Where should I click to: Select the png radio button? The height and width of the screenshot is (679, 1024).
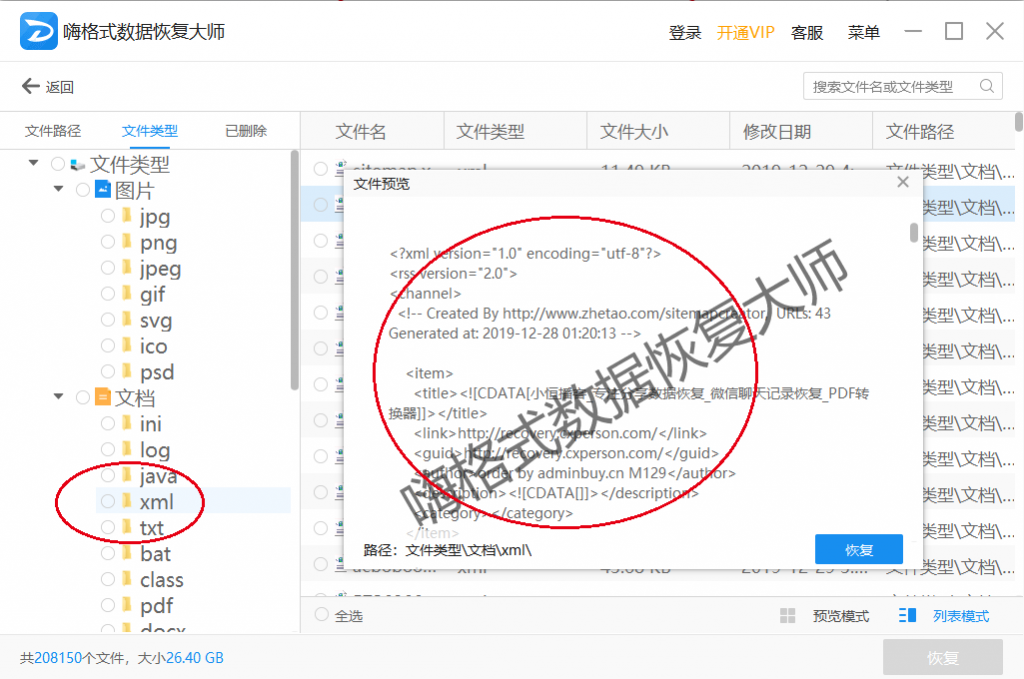pos(108,242)
